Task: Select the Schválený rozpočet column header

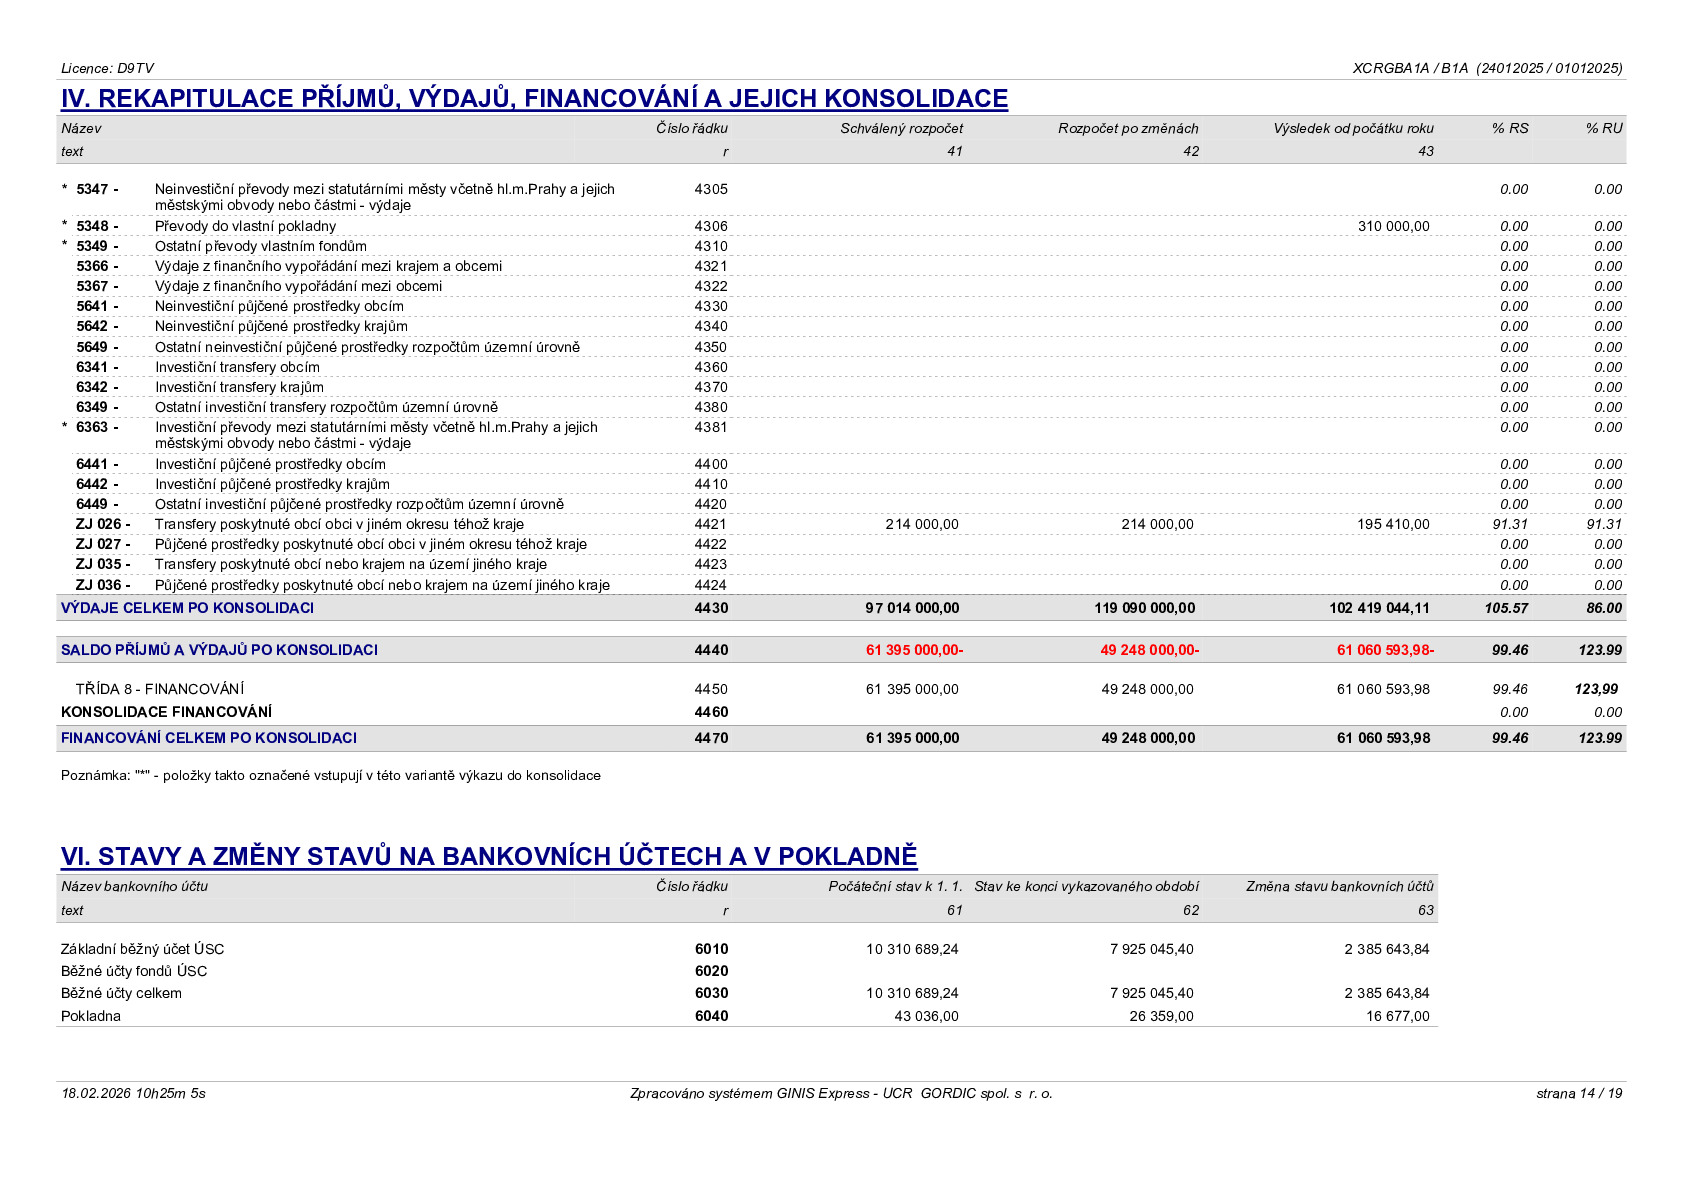Action: pyautogui.click(x=901, y=128)
